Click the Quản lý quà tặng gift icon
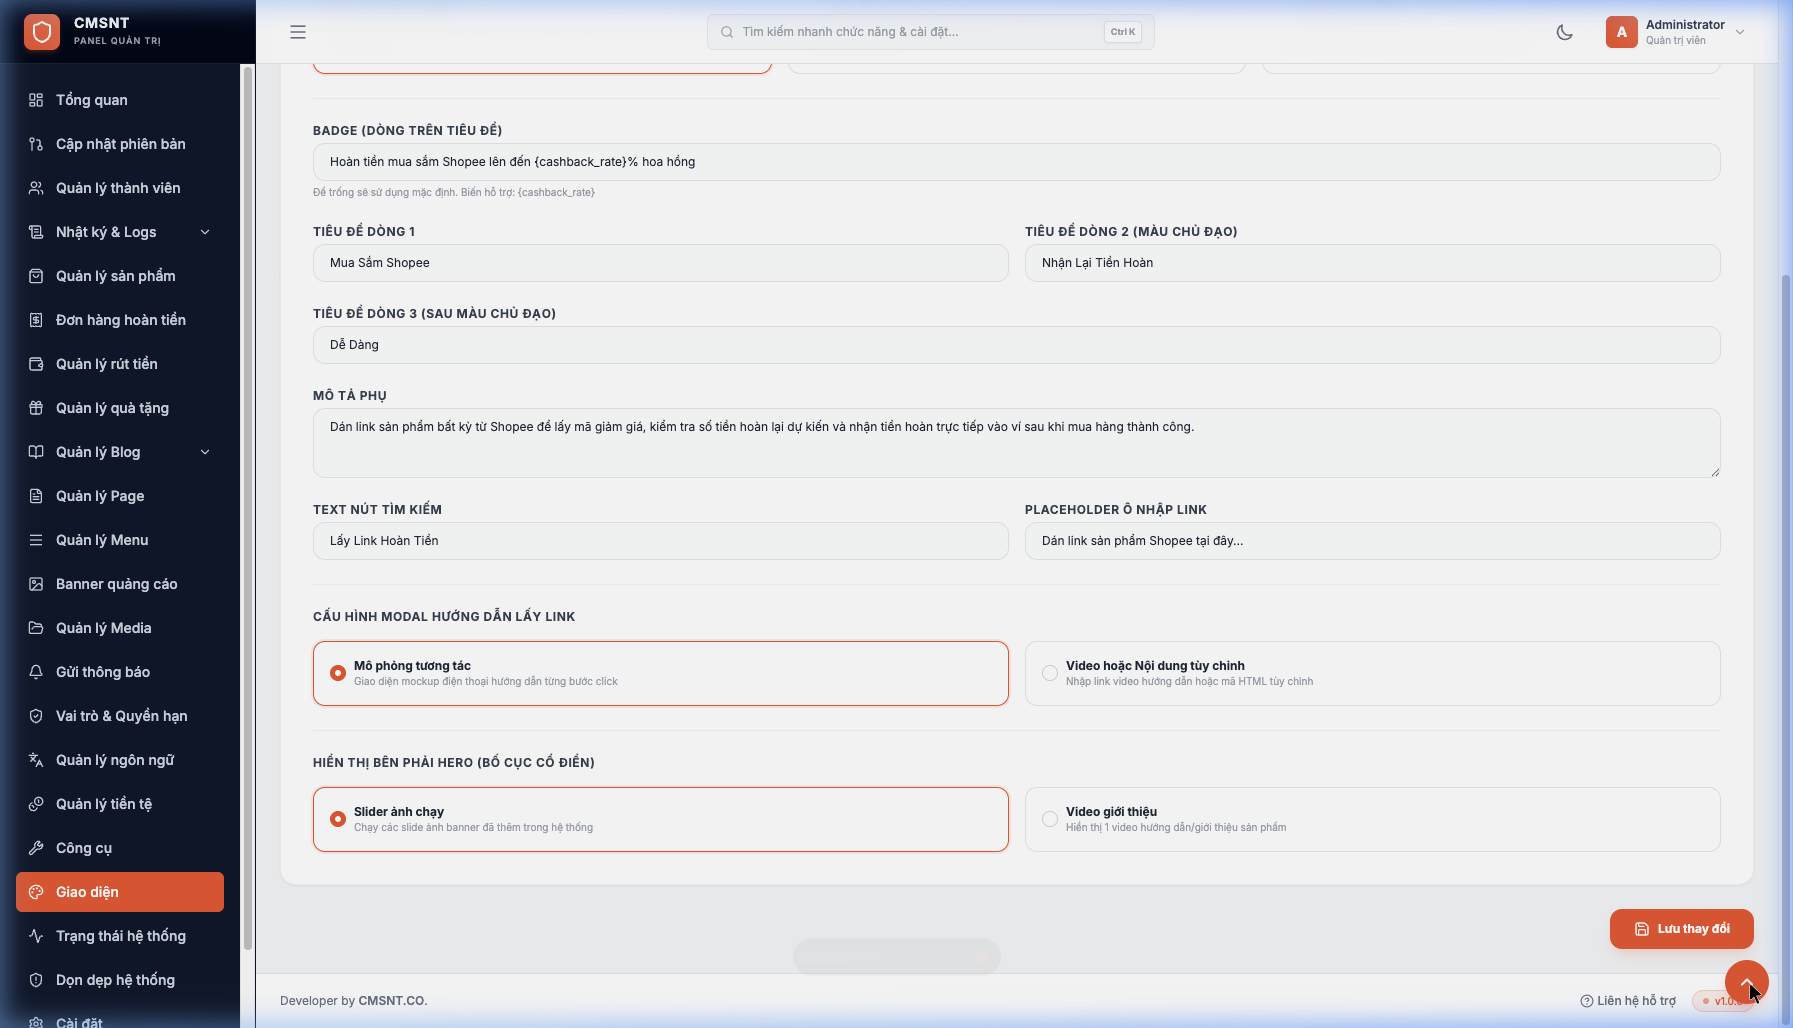The height and width of the screenshot is (1028, 1793). [36, 408]
